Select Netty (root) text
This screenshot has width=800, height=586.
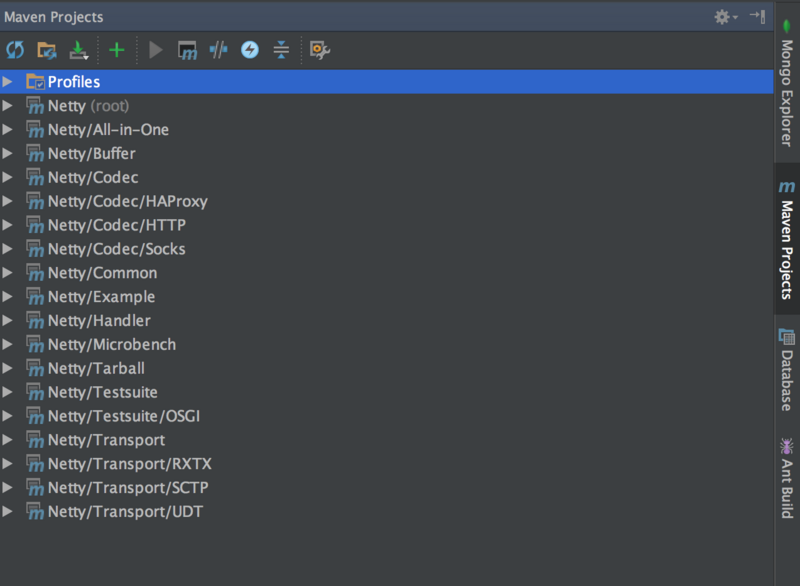(x=88, y=106)
